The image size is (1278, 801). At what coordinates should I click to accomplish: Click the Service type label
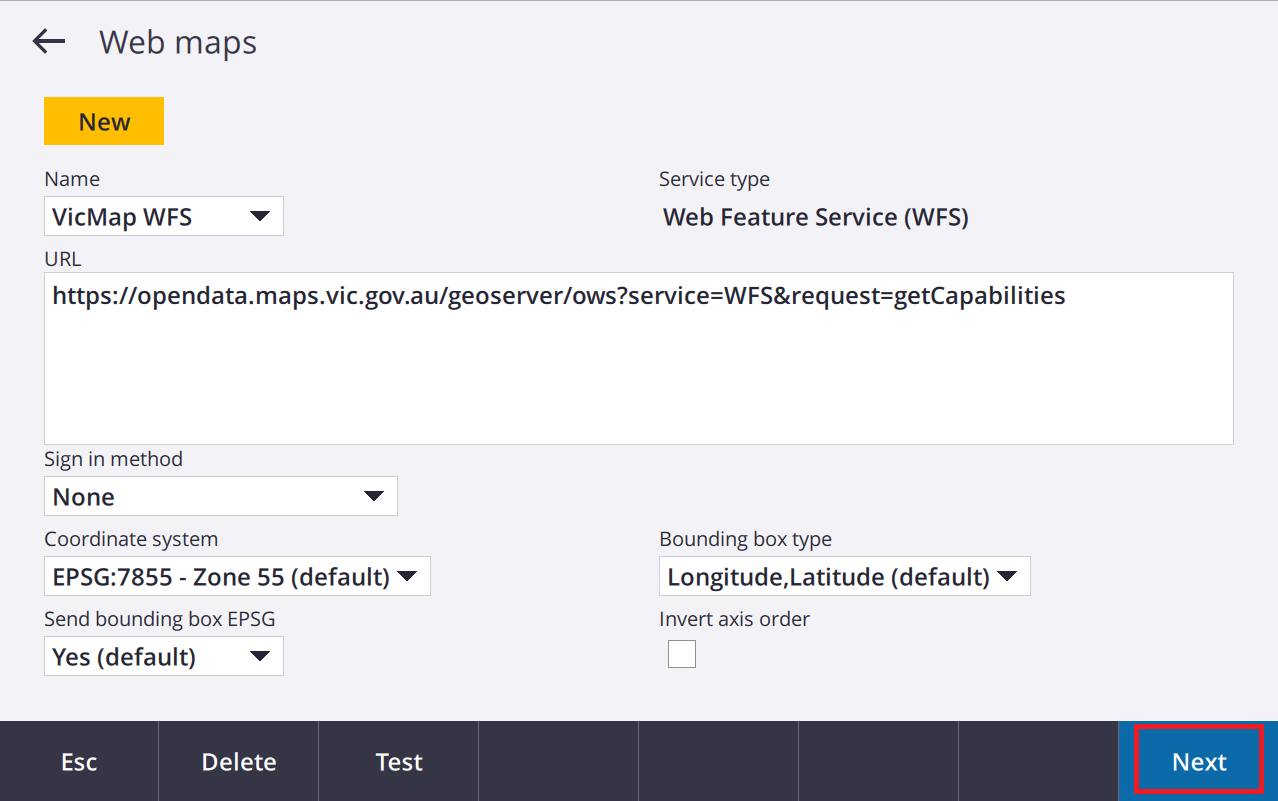tap(714, 179)
